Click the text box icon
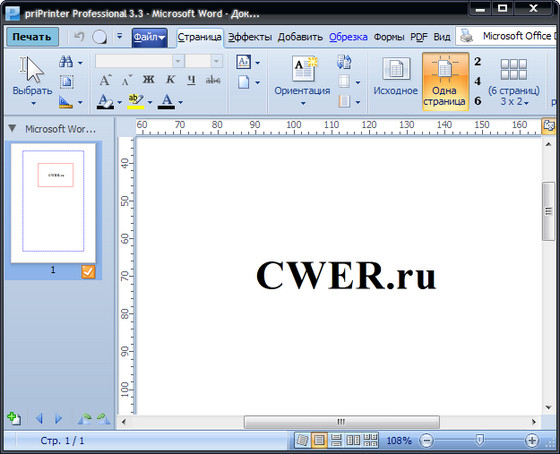Image resolution: width=560 pixels, height=454 pixels. pyautogui.click(x=244, y=62)
